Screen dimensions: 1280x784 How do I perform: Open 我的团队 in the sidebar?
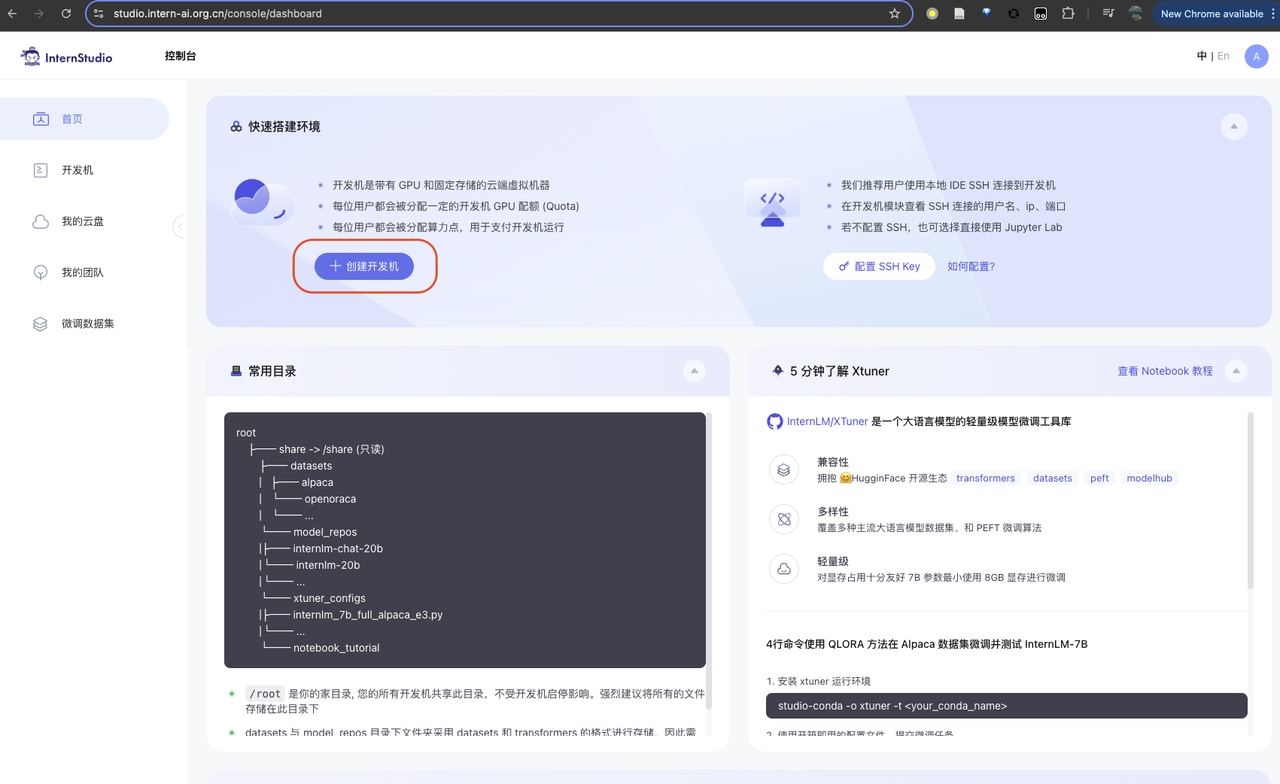[x=84, y=272]
